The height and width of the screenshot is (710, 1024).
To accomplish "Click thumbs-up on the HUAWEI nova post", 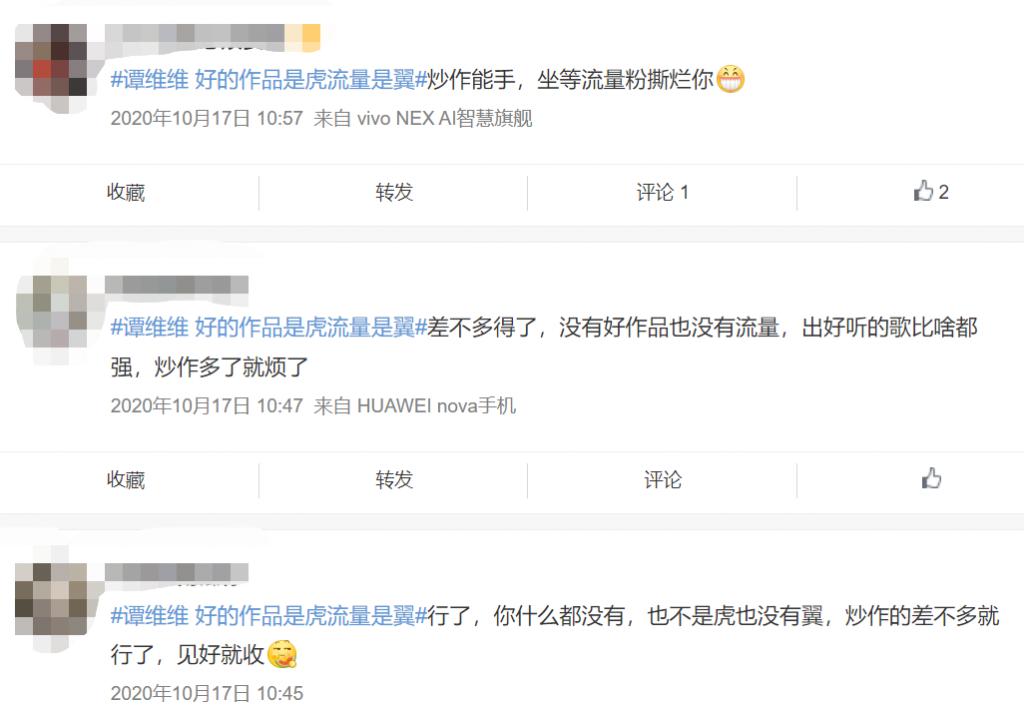I will (931, 479).
